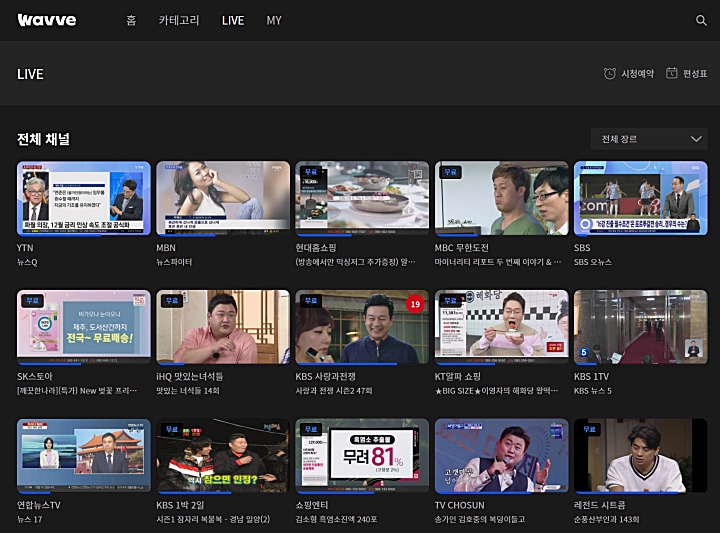Click the YTN channel name
Viewport: 720px width, 533px height.
click(x=25, y=248)
